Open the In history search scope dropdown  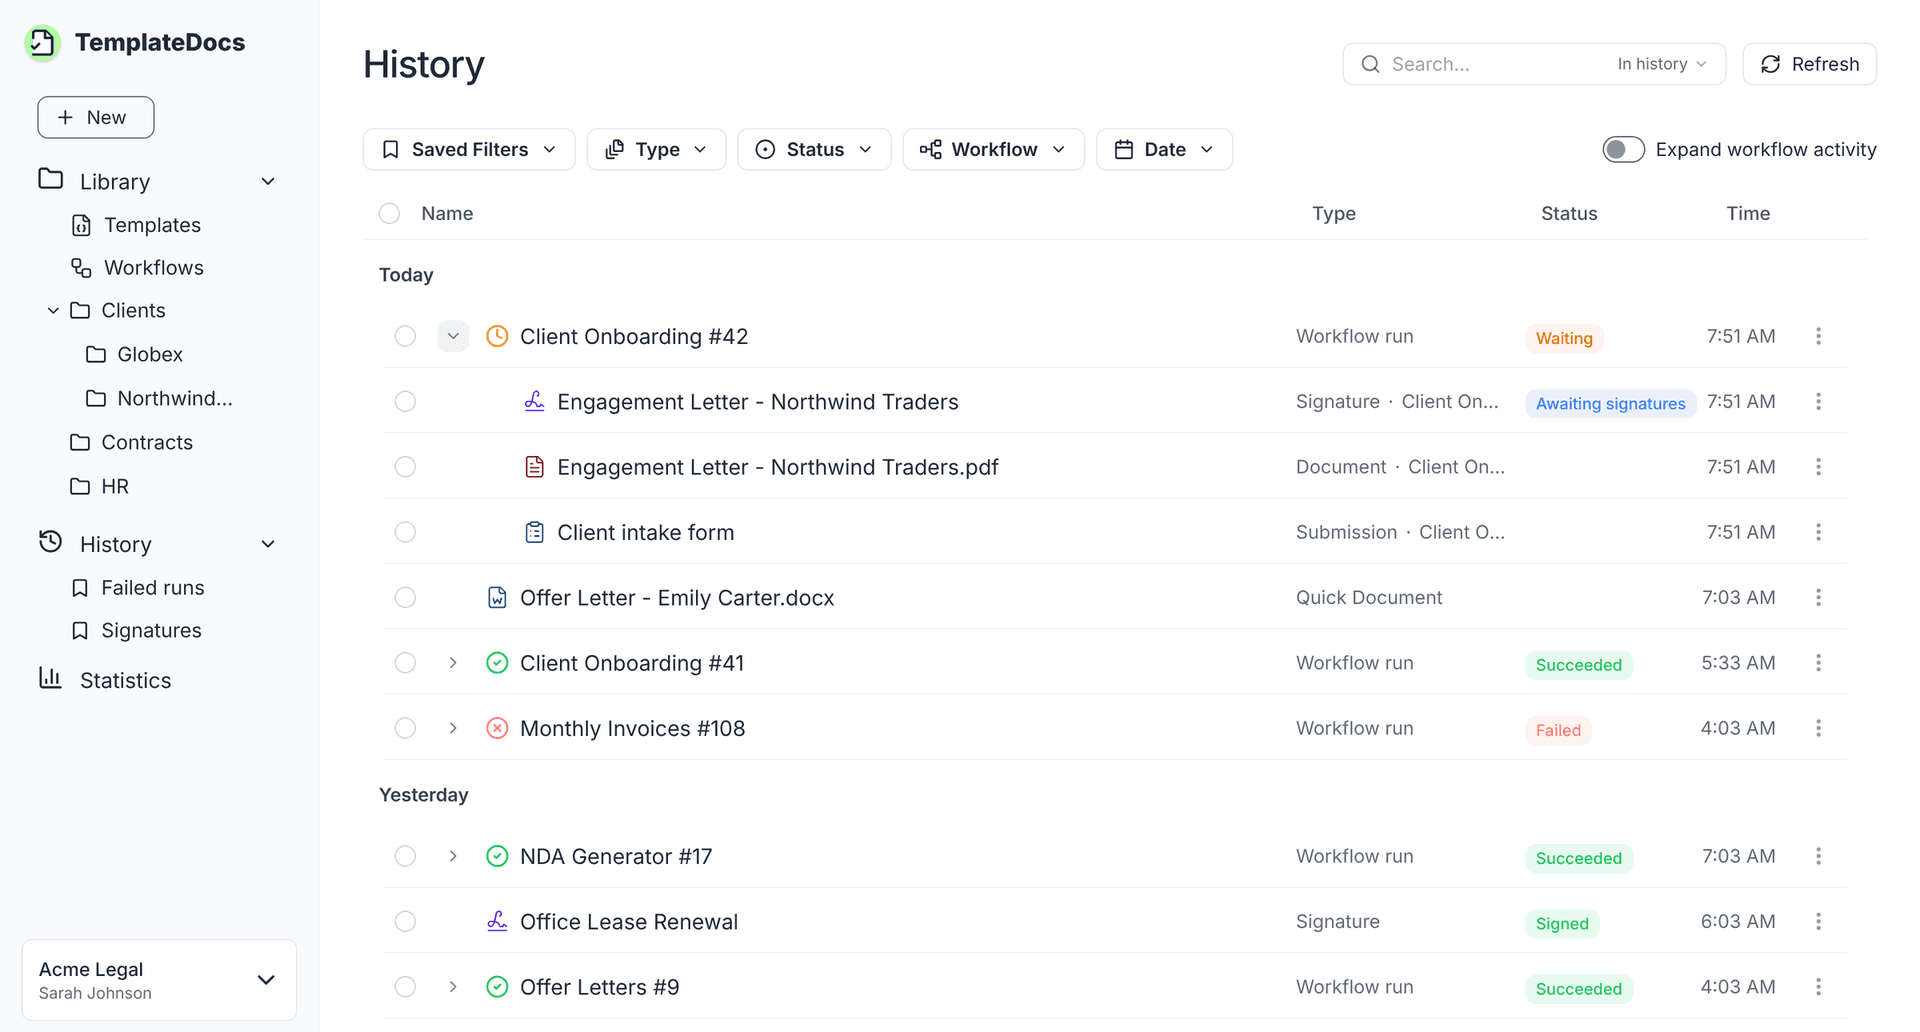coord(1662,64)
